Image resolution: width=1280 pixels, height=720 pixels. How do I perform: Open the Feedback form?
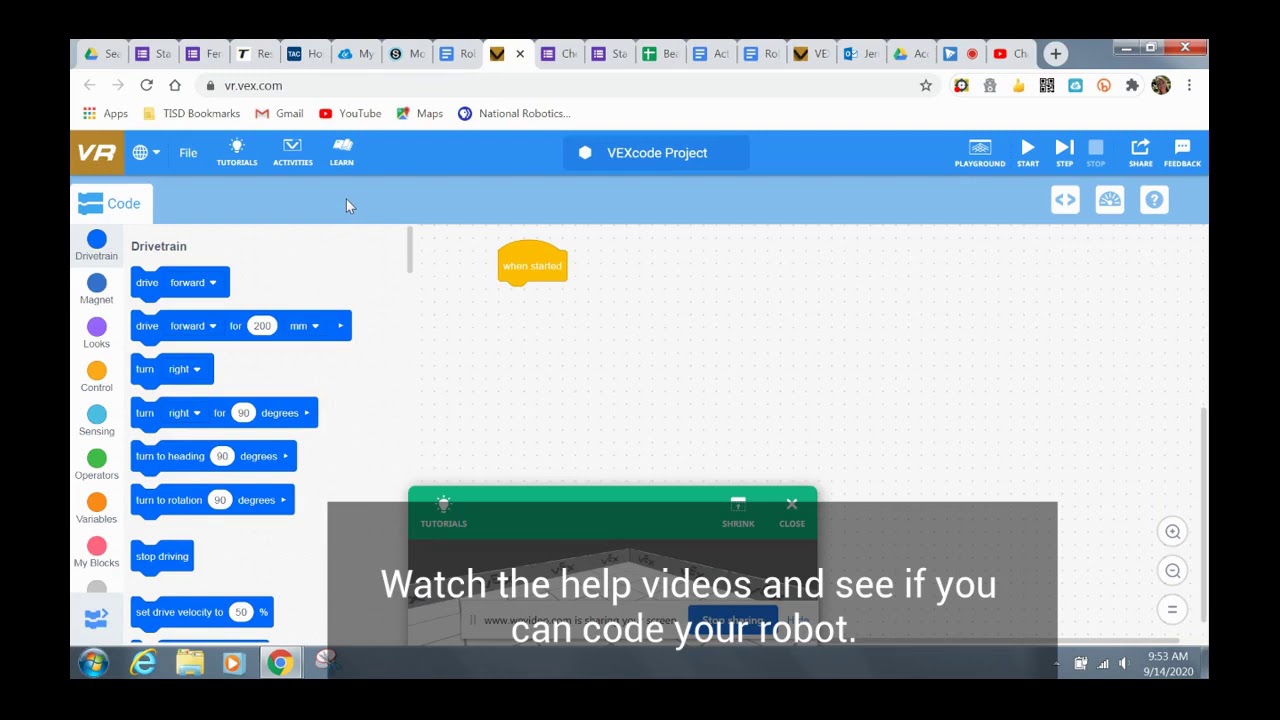click(x=1182, y=153)
